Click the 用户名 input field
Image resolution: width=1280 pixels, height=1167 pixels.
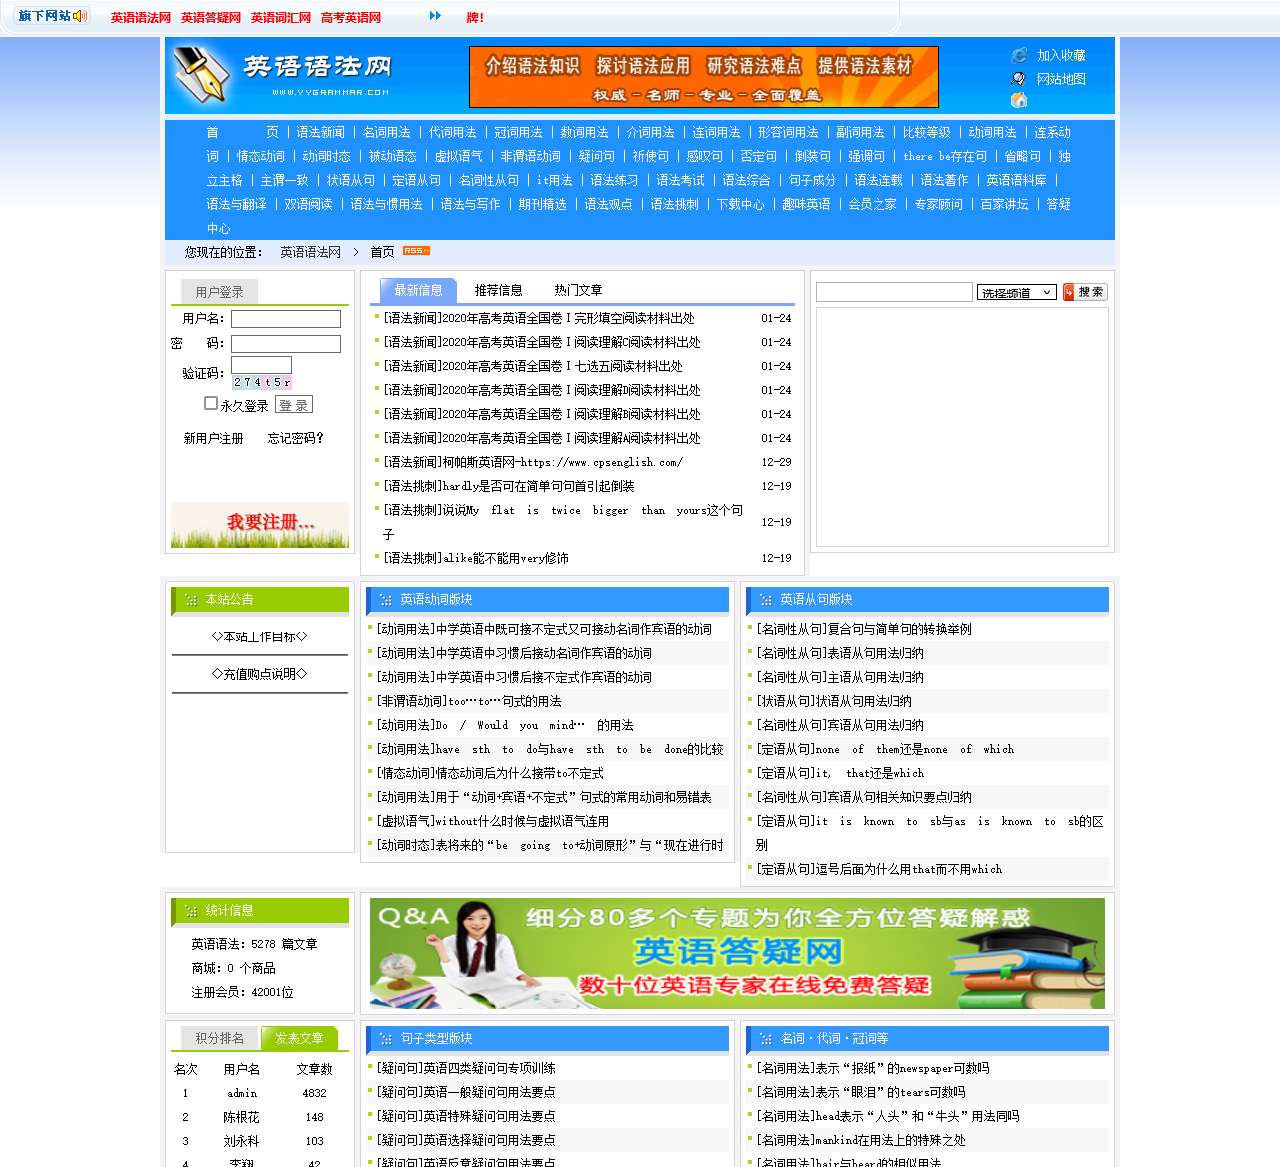(286, 319)
